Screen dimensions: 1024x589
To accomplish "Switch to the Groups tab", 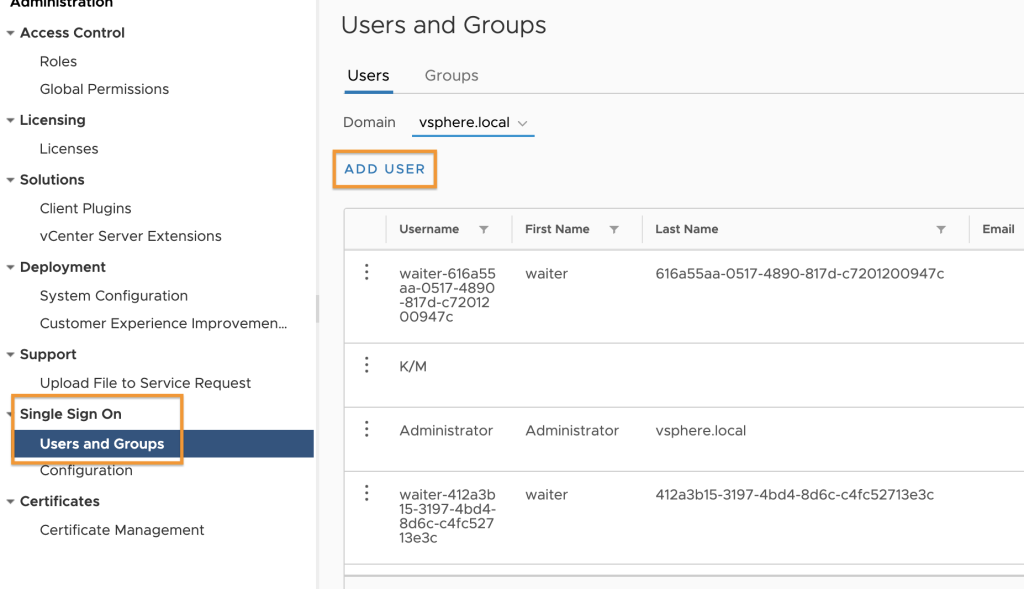I will [x=451, y=76].
